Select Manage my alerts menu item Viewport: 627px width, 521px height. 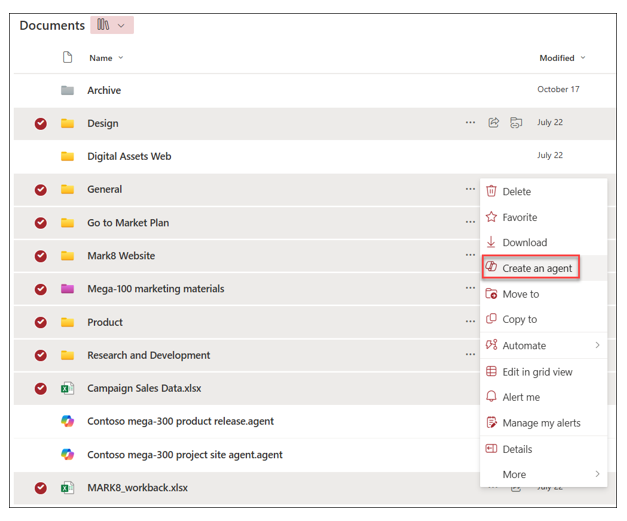543,423
